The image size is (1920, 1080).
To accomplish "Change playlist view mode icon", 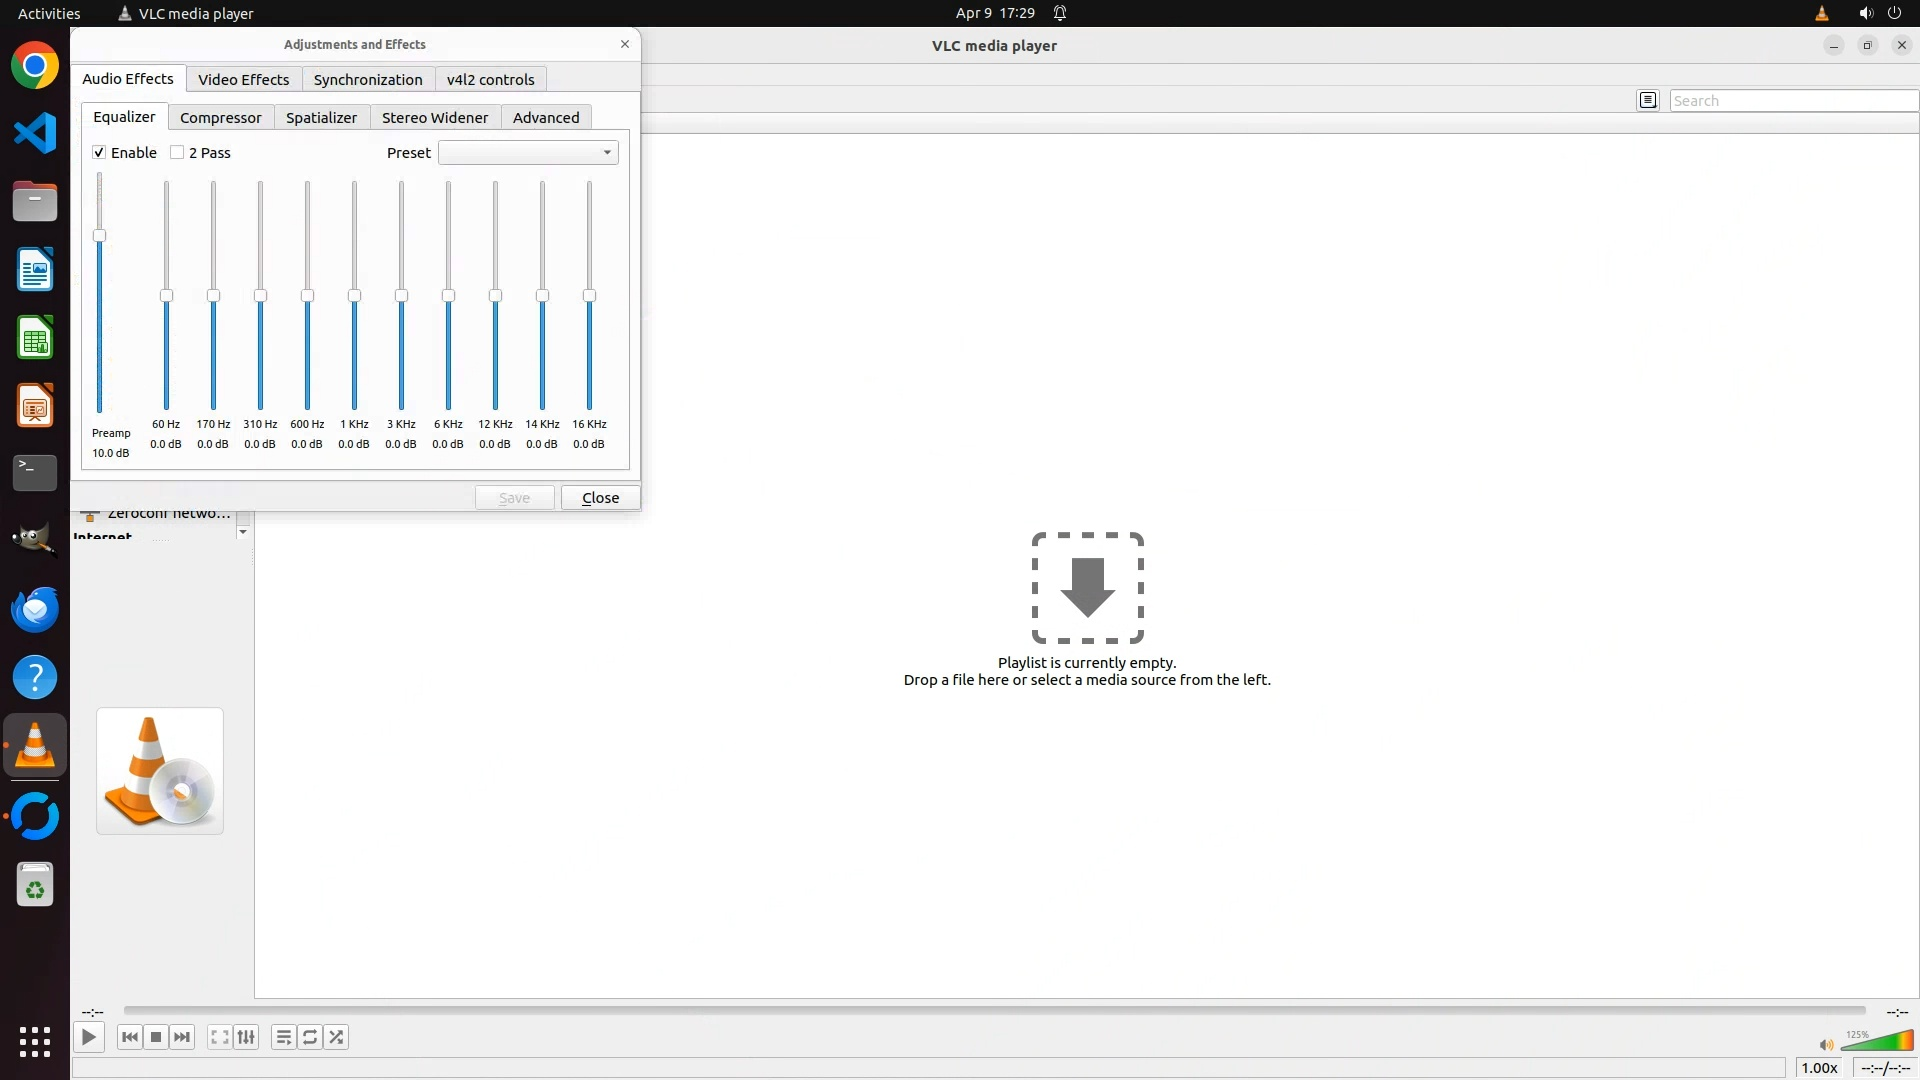I will [1648, 100].
